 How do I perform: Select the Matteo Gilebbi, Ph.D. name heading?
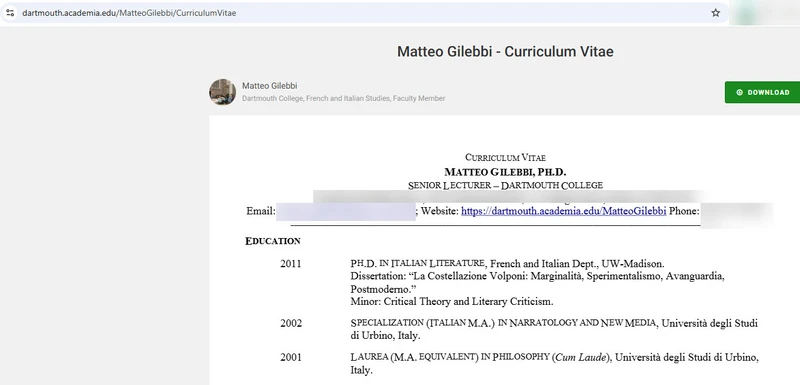(x=506, y=172)
